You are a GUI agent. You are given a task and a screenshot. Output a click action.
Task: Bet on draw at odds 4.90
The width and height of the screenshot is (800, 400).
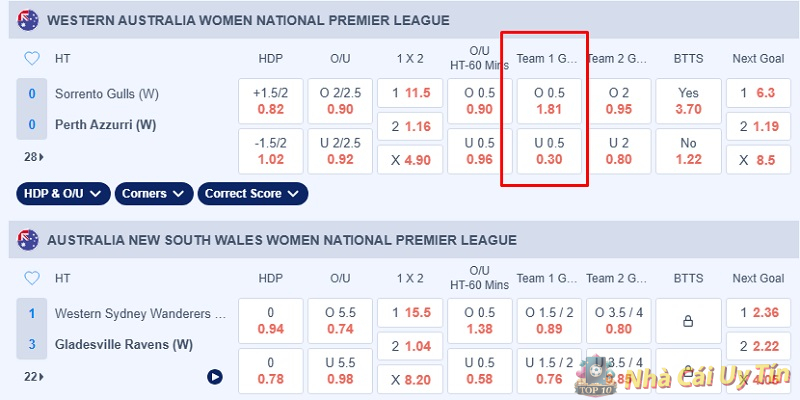click(x=411, y=159)
